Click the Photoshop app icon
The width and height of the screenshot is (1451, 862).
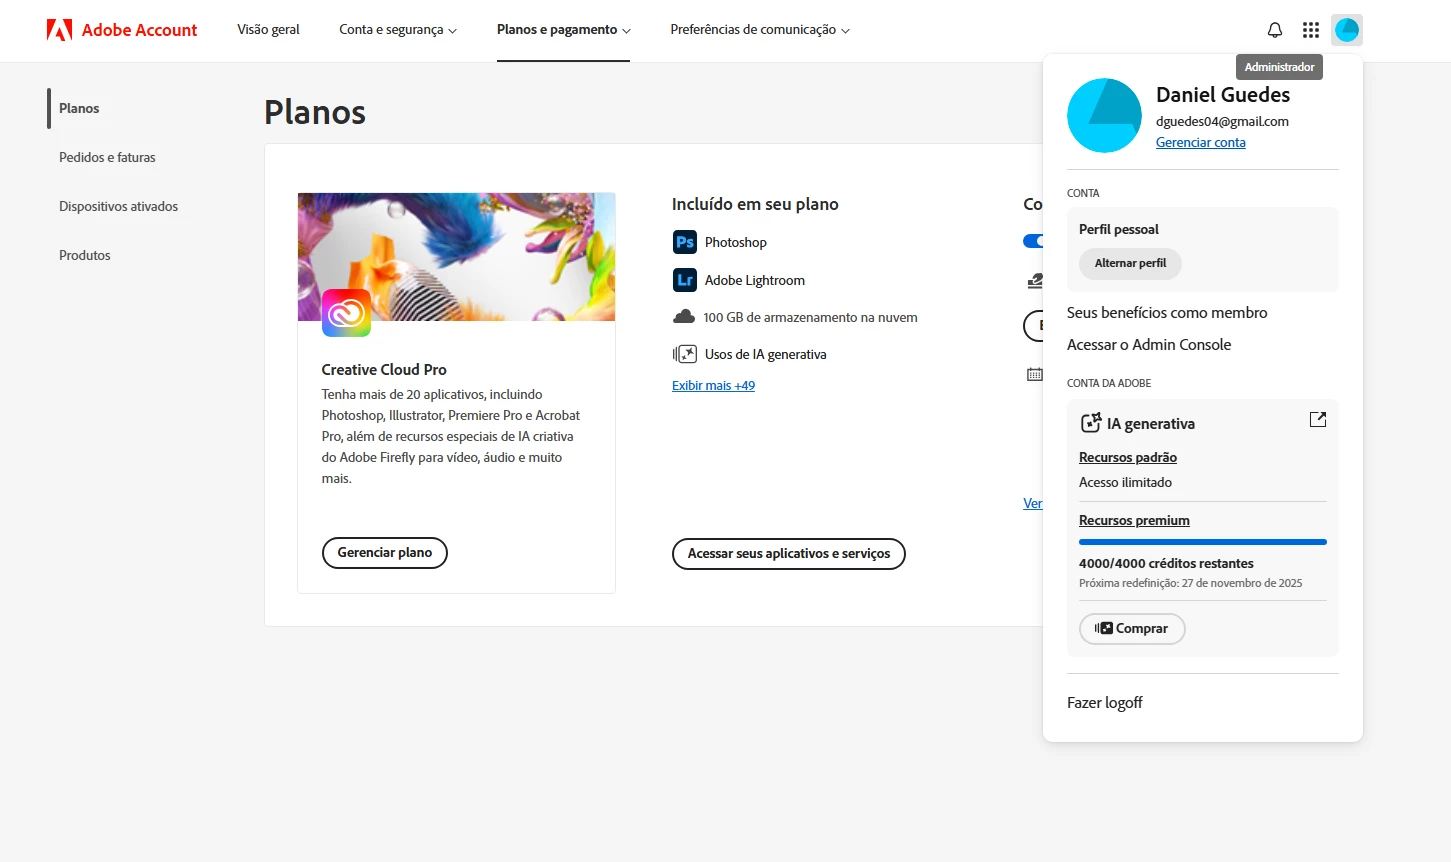click(x=685, y=242)
